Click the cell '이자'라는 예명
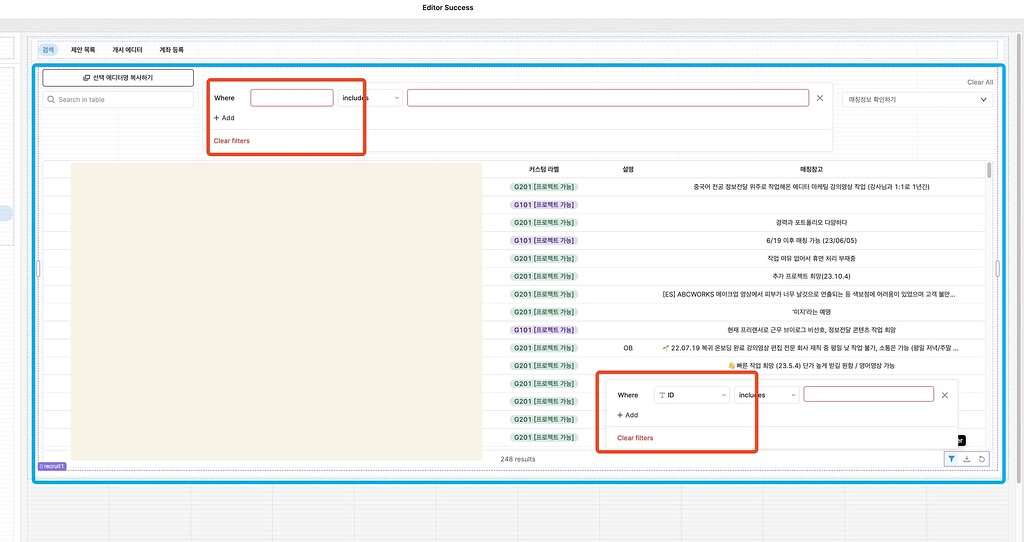This screenshot has height=542, width=1024. tap(812, 312)
